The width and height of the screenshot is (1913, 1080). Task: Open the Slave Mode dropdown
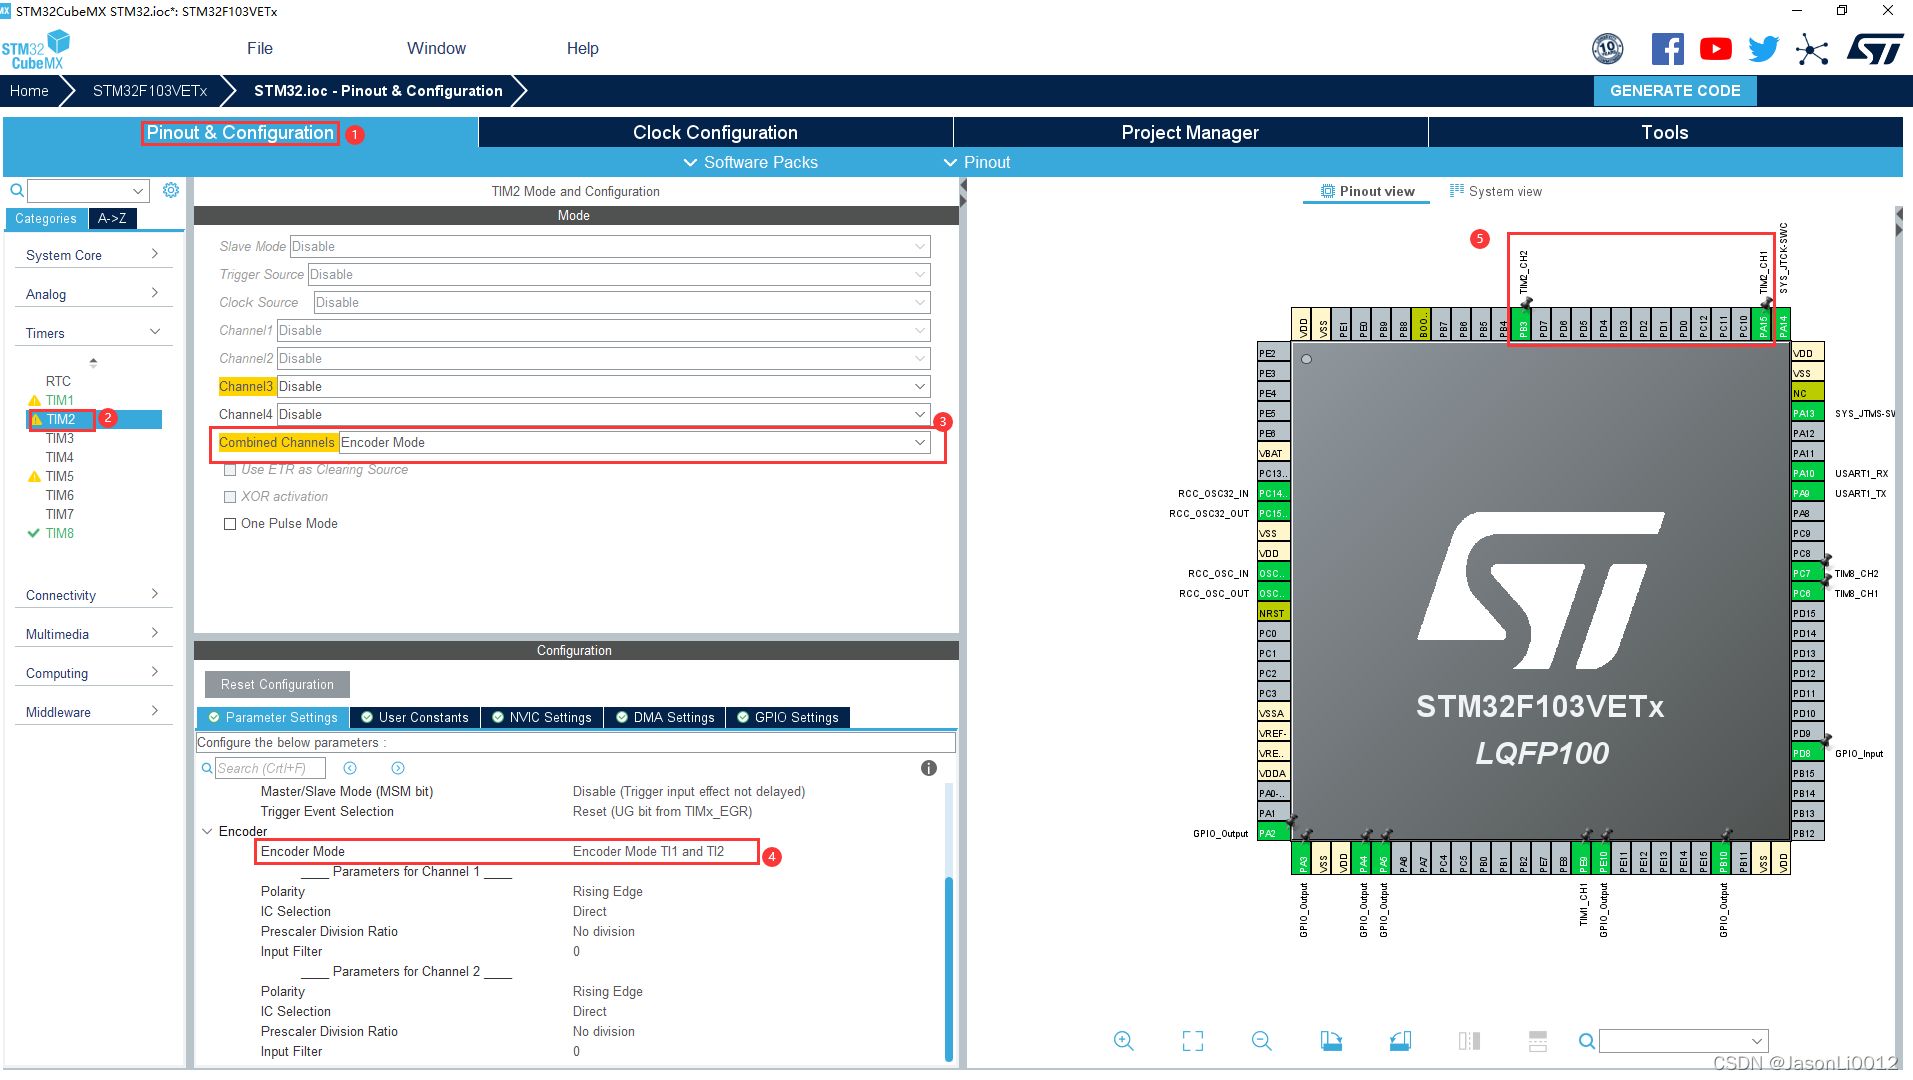tap(609, 247)
